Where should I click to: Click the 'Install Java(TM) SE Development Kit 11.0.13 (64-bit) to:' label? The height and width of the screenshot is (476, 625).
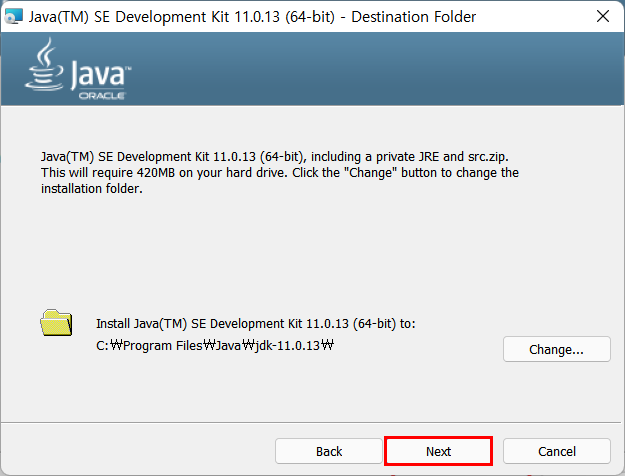point(256,323)
